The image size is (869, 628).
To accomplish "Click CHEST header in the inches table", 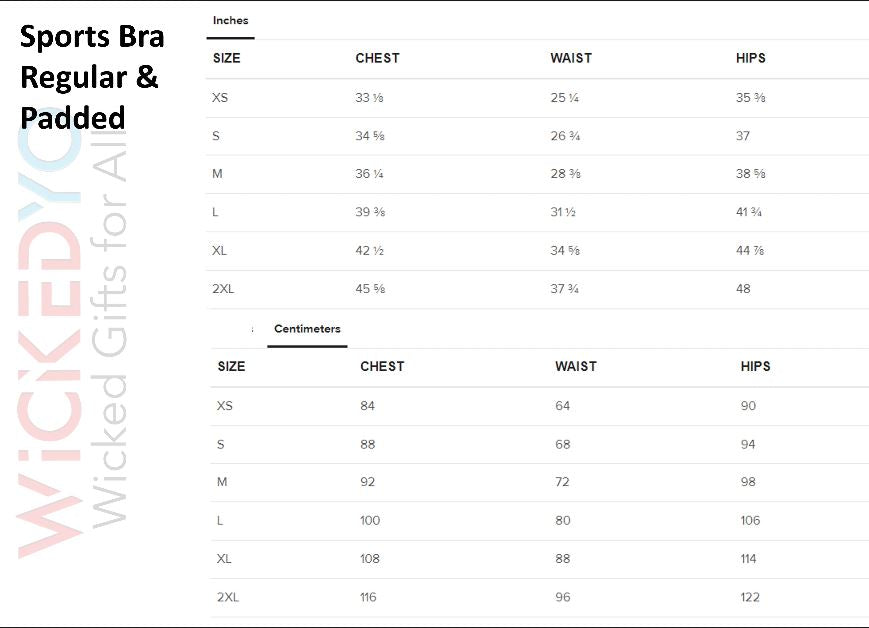I will coord(378,58).
